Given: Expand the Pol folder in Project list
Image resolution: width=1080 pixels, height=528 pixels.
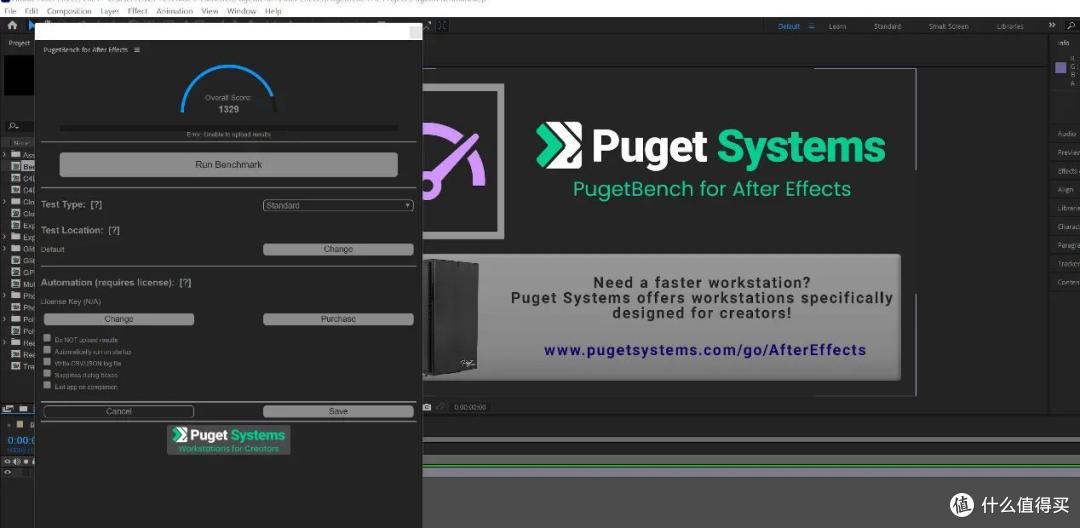Looking at the screenshot, I should point(6,319).
